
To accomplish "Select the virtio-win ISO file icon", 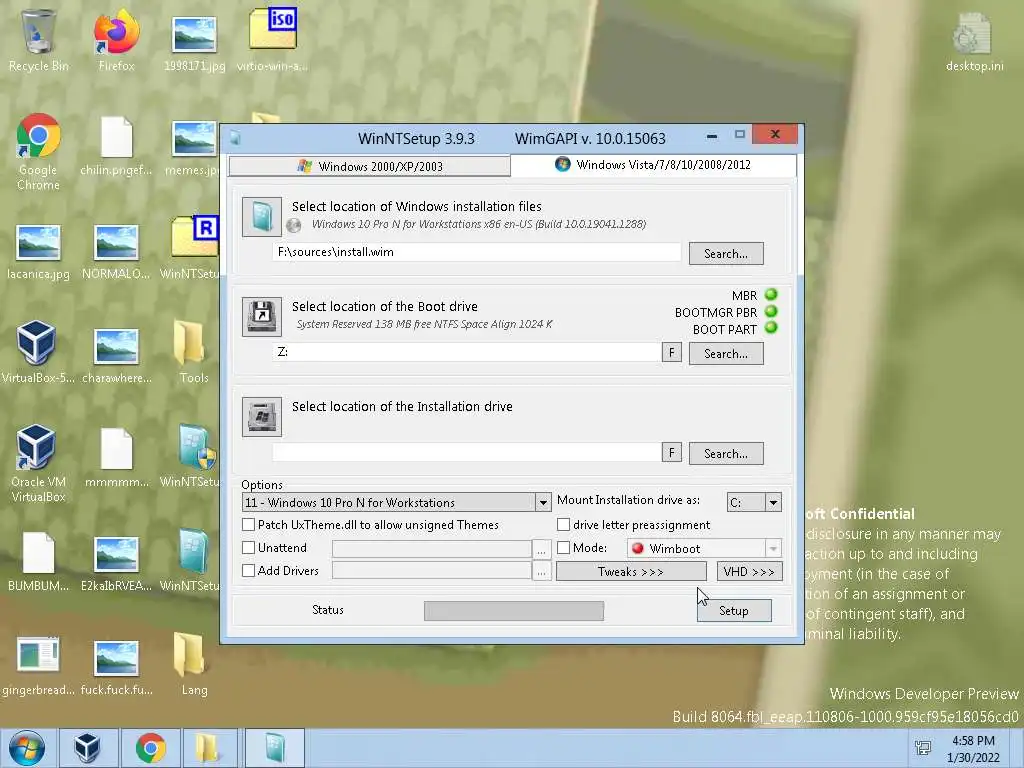I will click(x=272, y=39).
